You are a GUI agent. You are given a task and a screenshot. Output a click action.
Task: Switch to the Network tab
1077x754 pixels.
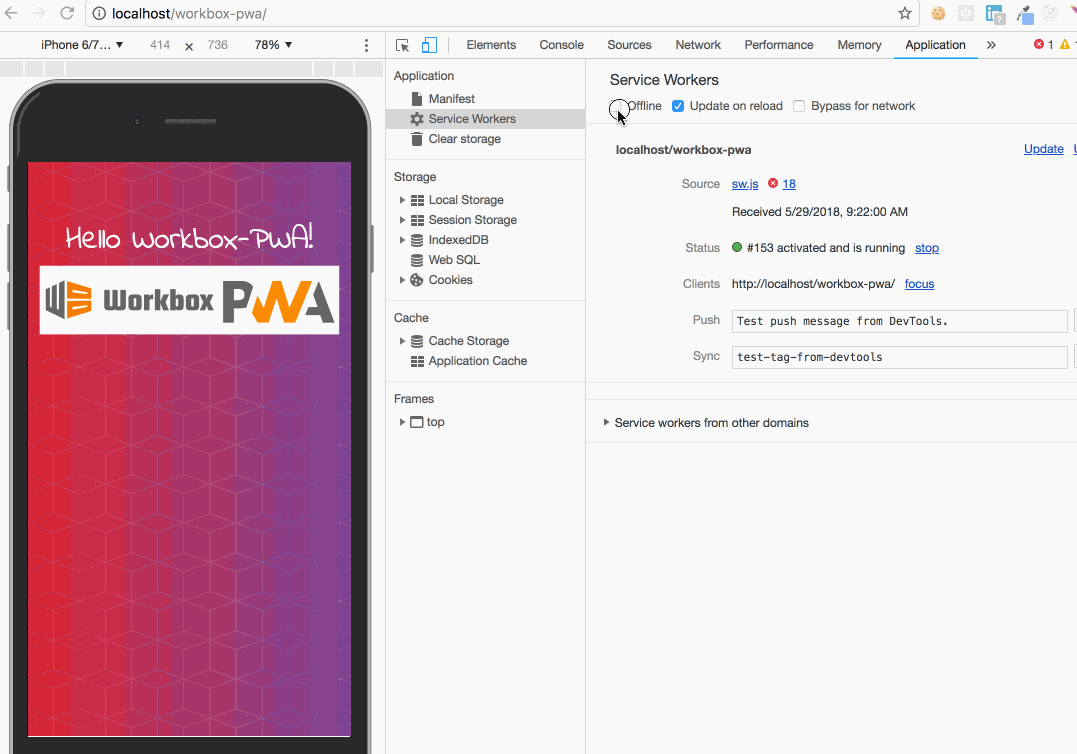[x=698, y=45]
